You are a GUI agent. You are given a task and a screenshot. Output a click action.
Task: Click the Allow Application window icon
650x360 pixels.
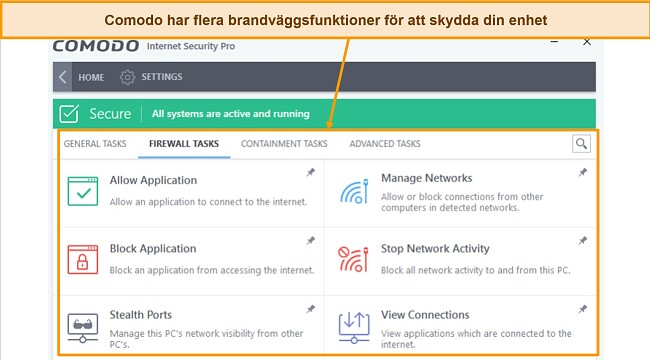click(83, 191)
